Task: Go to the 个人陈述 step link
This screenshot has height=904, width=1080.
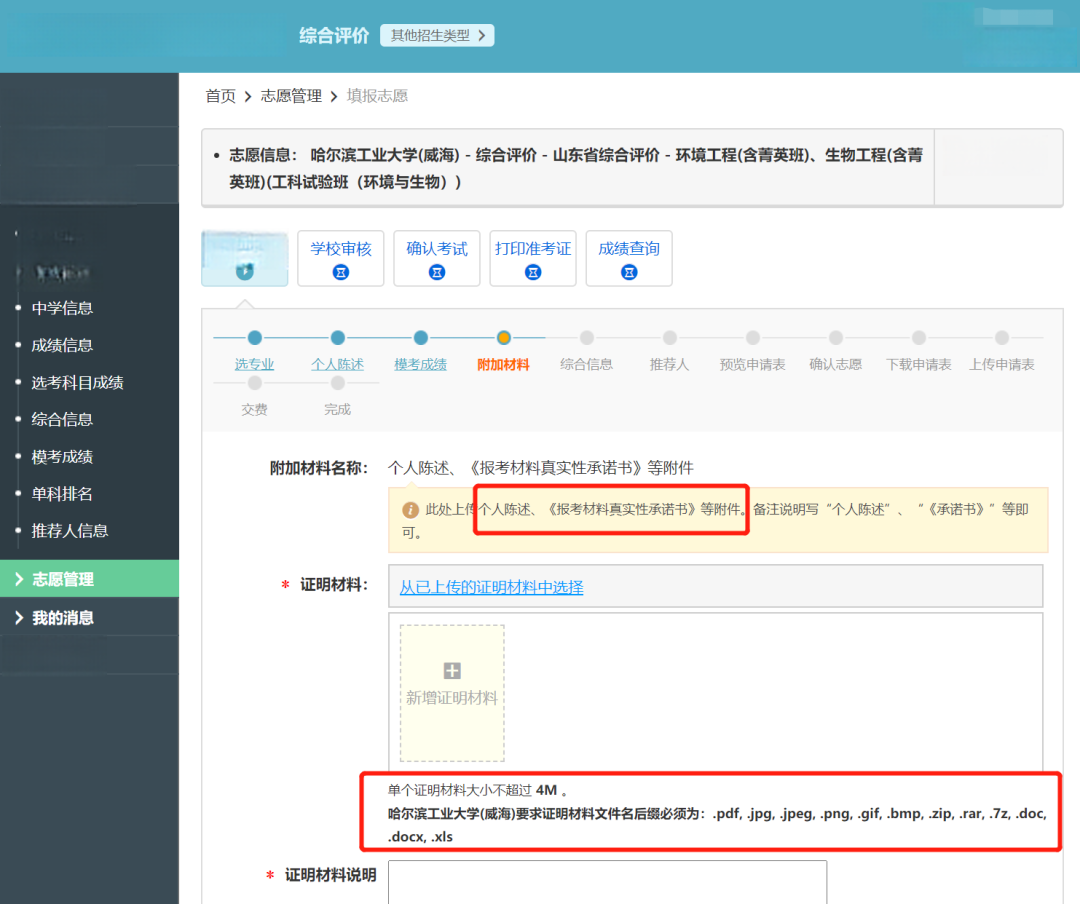Action: (x=338, y=364)
